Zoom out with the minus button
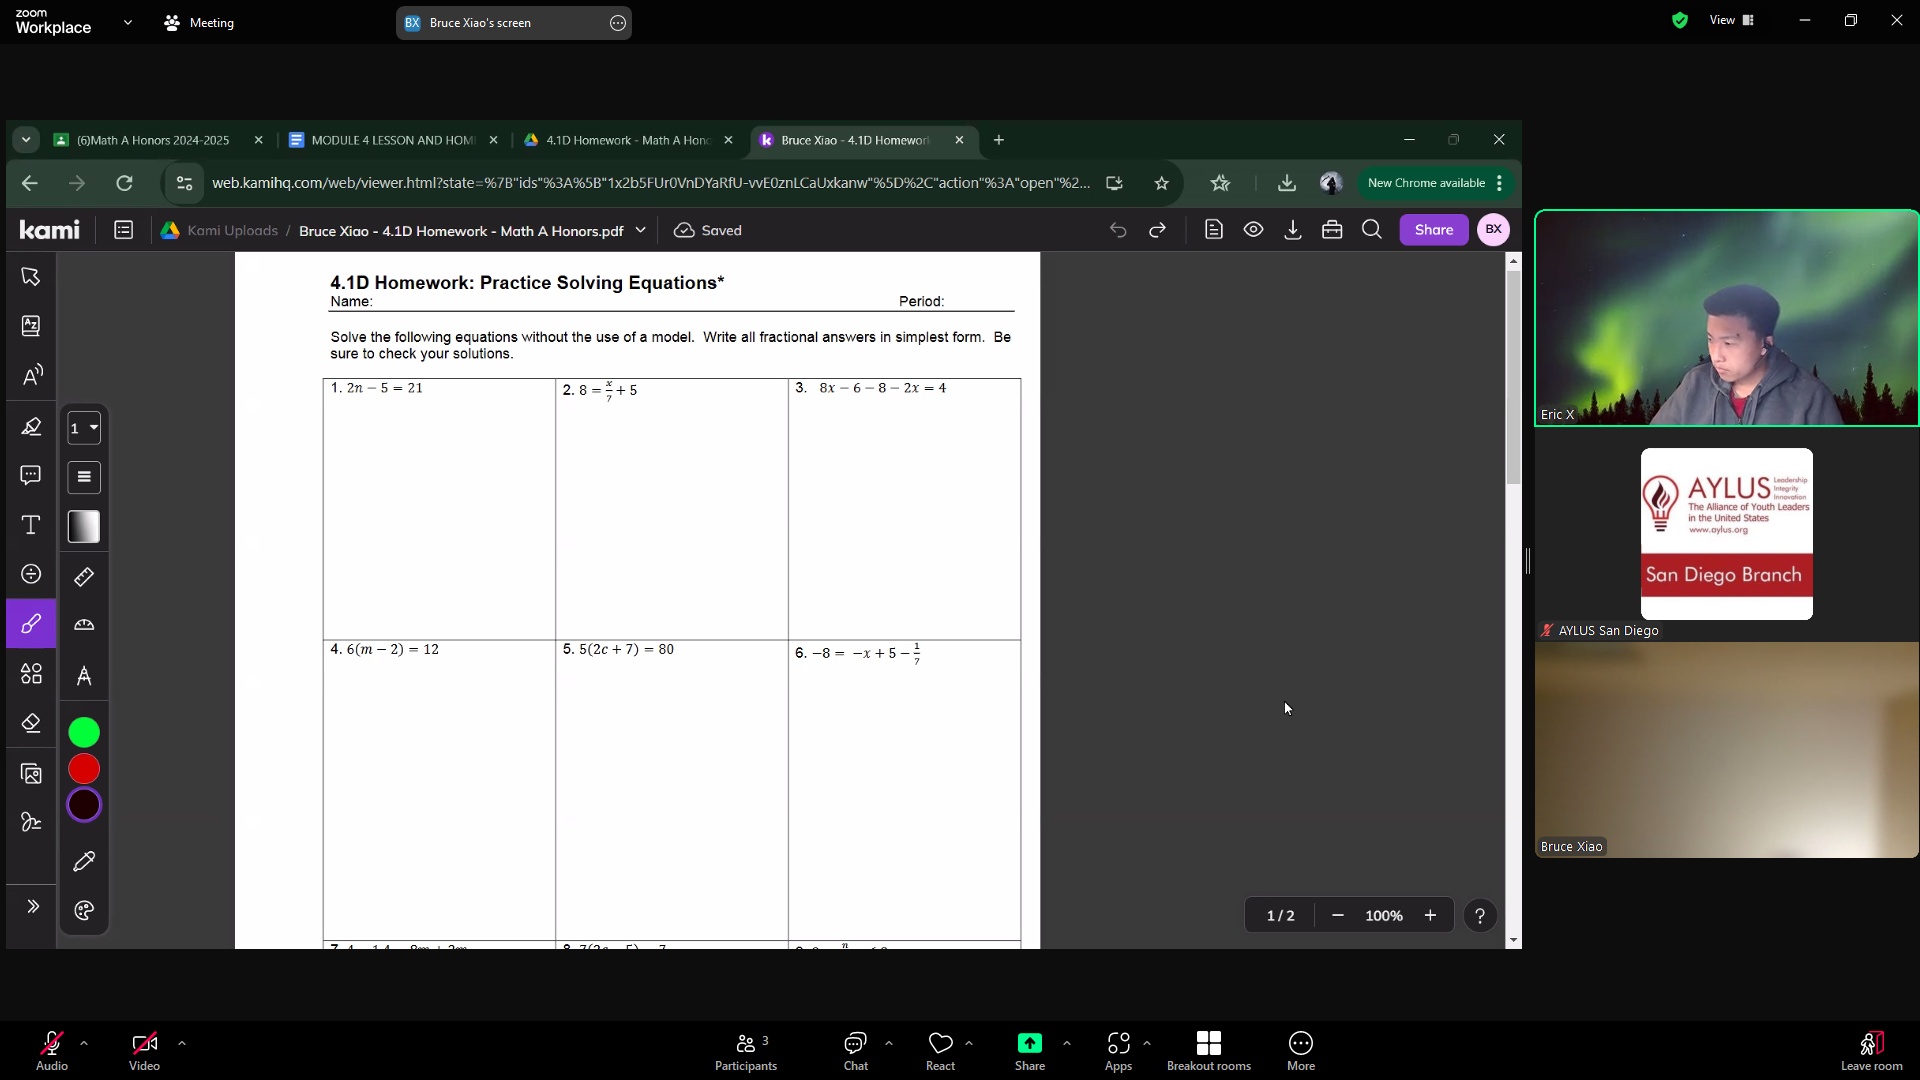Screen dimensions: 1920x1080 [1338, 916]
